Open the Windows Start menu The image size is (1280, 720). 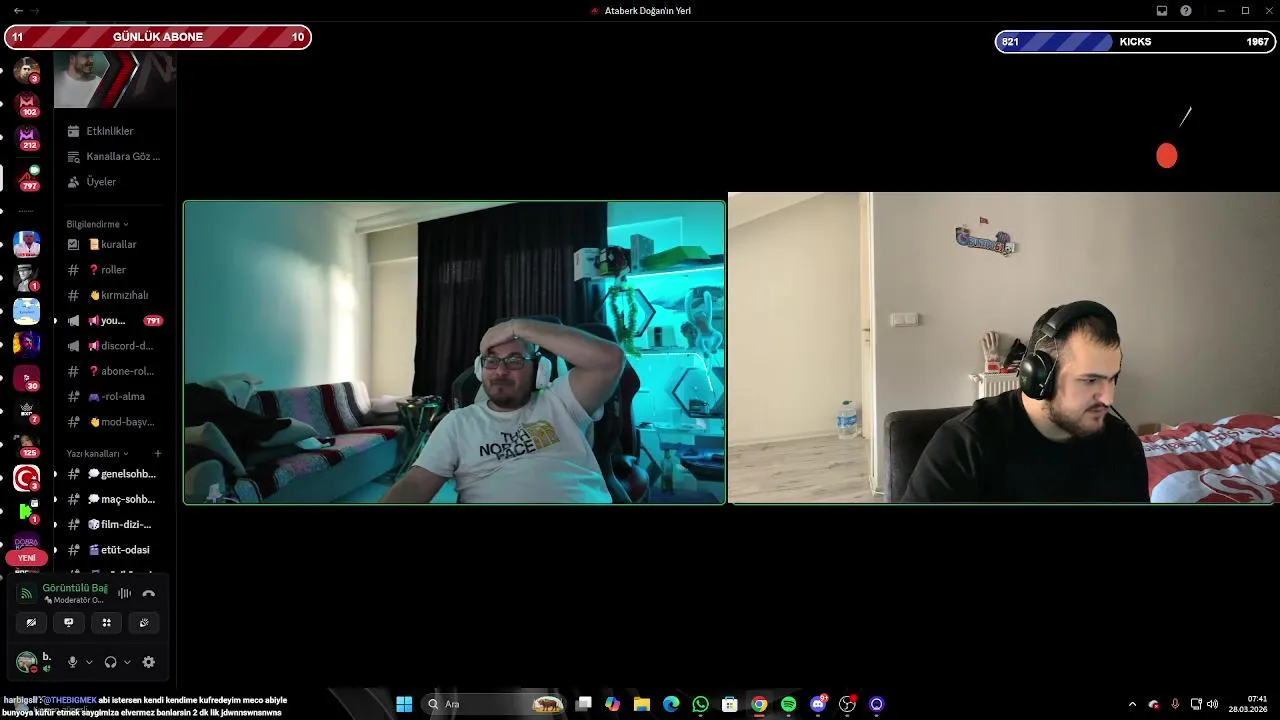(404, 704)
